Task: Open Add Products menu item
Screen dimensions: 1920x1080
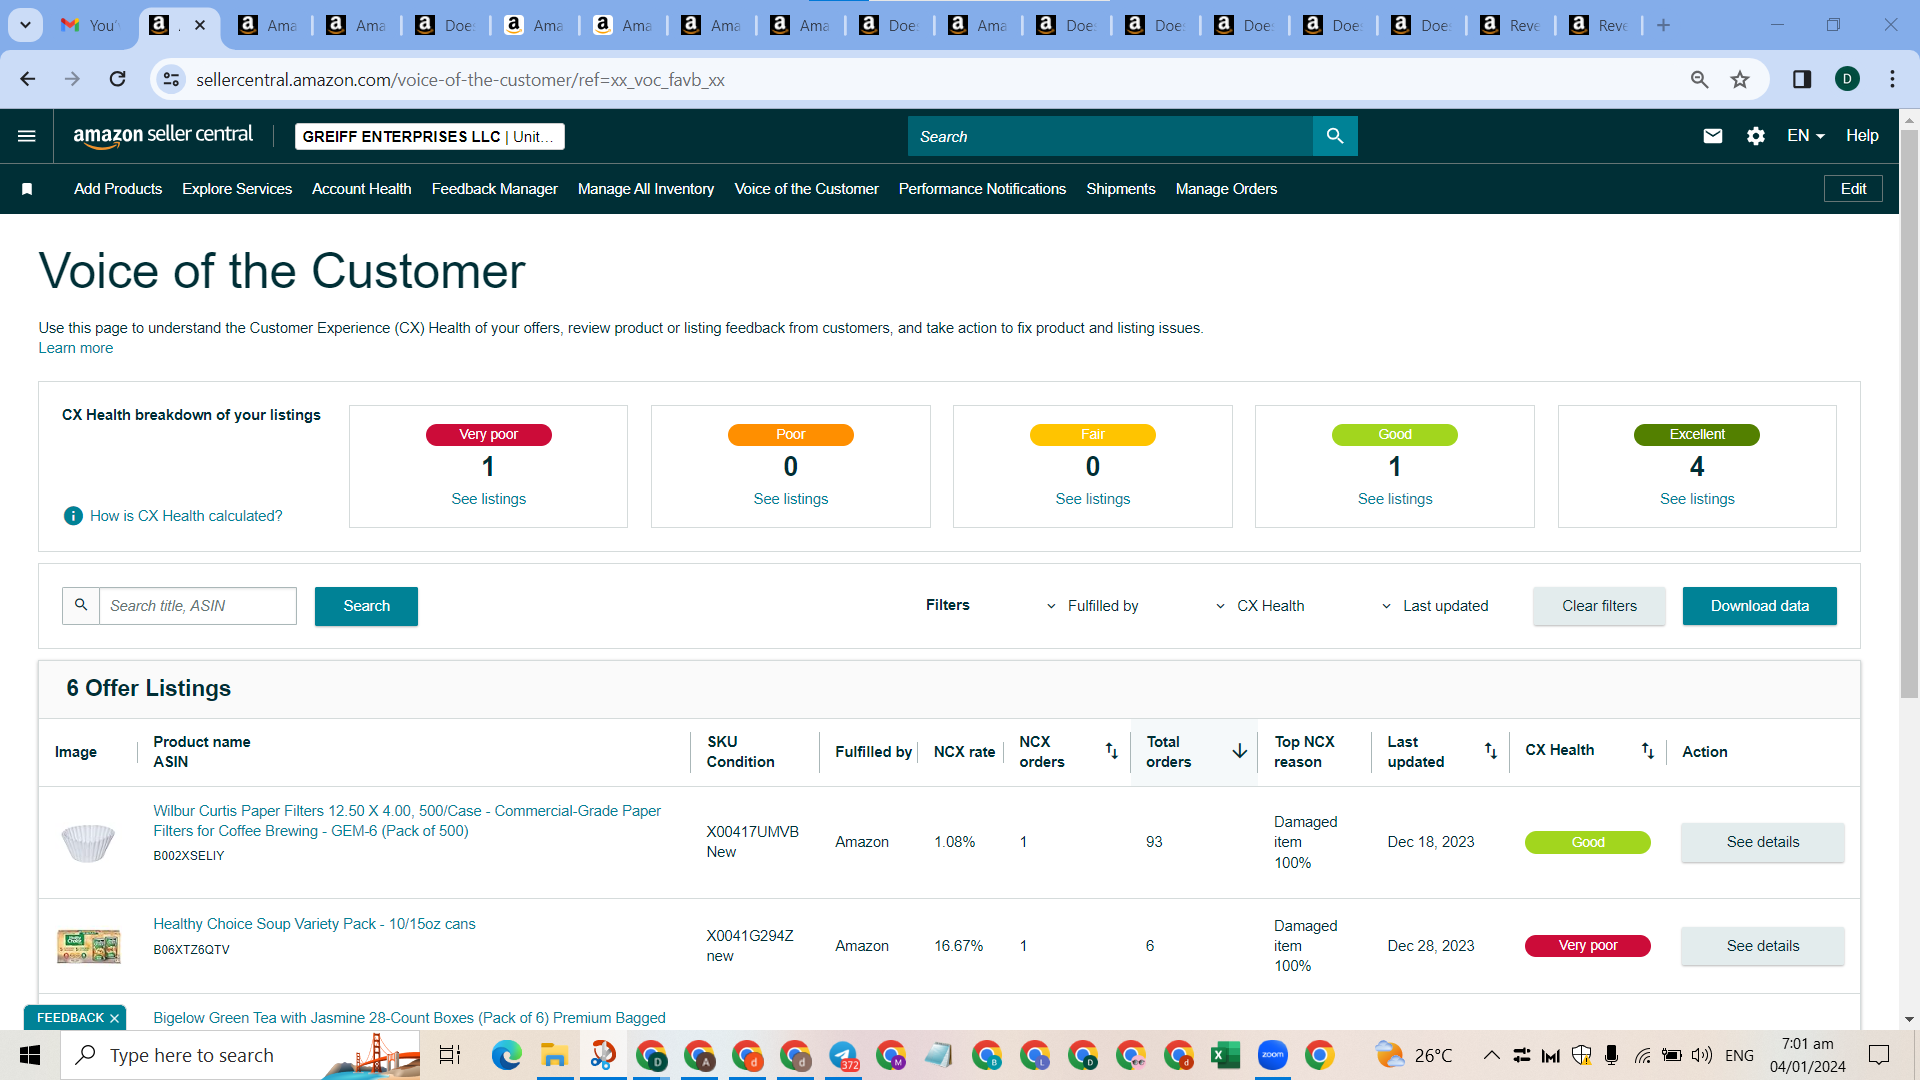Action: [118, 189]
